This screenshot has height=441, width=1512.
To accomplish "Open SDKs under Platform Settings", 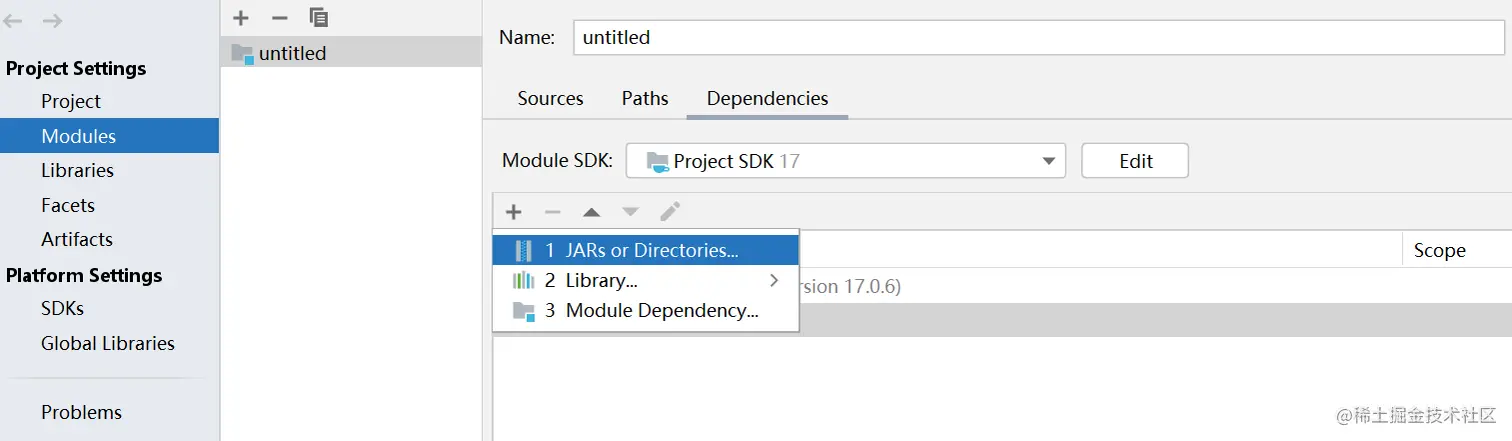I will [x=62, y=308].
